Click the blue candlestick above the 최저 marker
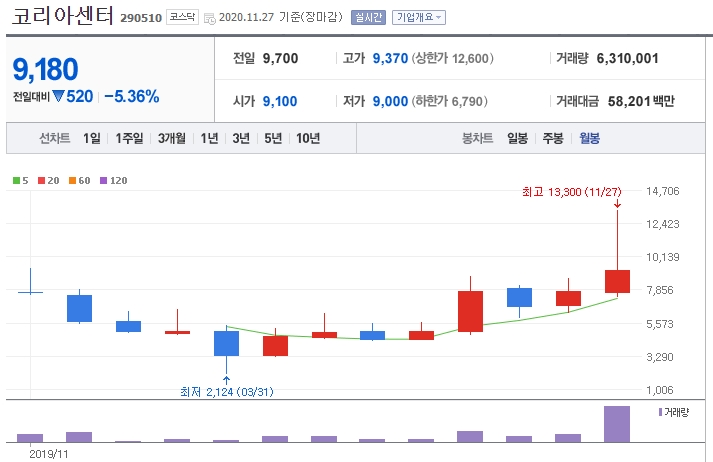The height and width of the screenshot is (462, 713). coord(226,343)
